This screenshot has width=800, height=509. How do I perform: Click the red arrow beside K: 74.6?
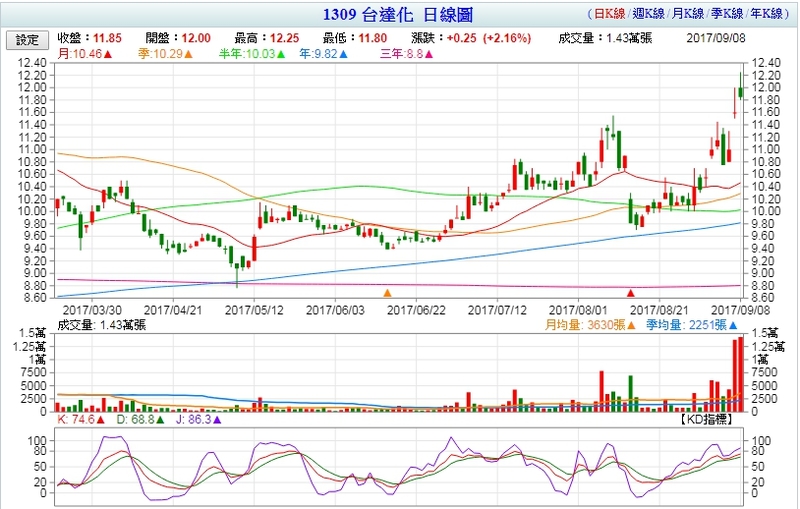click(x=101, y=420)
